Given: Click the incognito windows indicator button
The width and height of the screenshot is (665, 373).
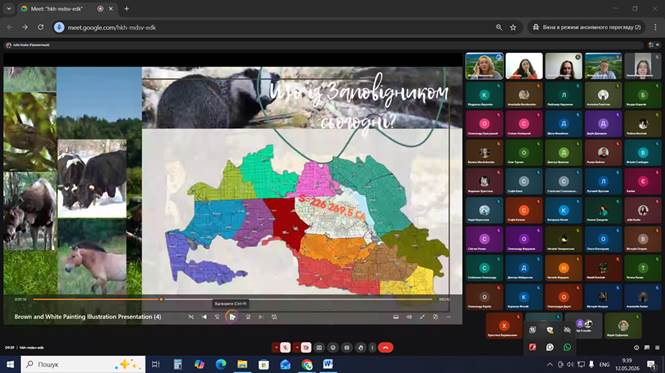Looking at the screenshot, I should pos(587,27).
